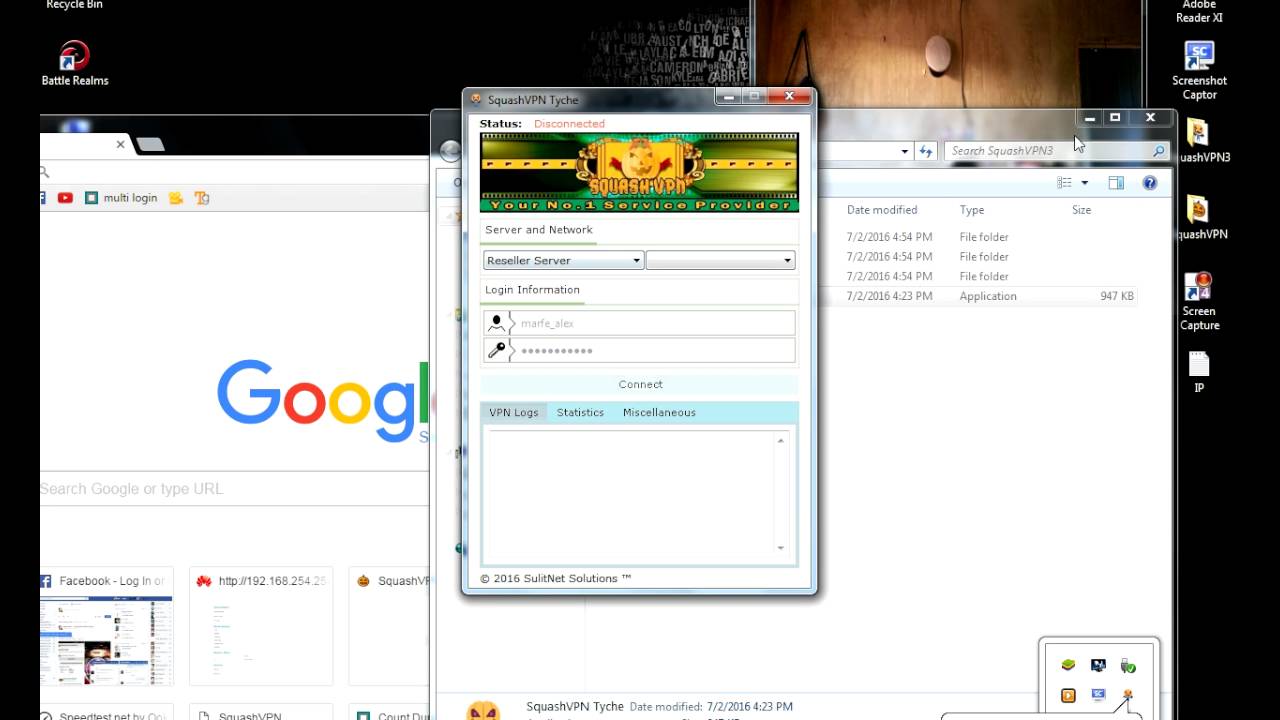Click the SquashVPN banner image
Viewport: 1280px width, 720px height.
(x=639, y=172)
